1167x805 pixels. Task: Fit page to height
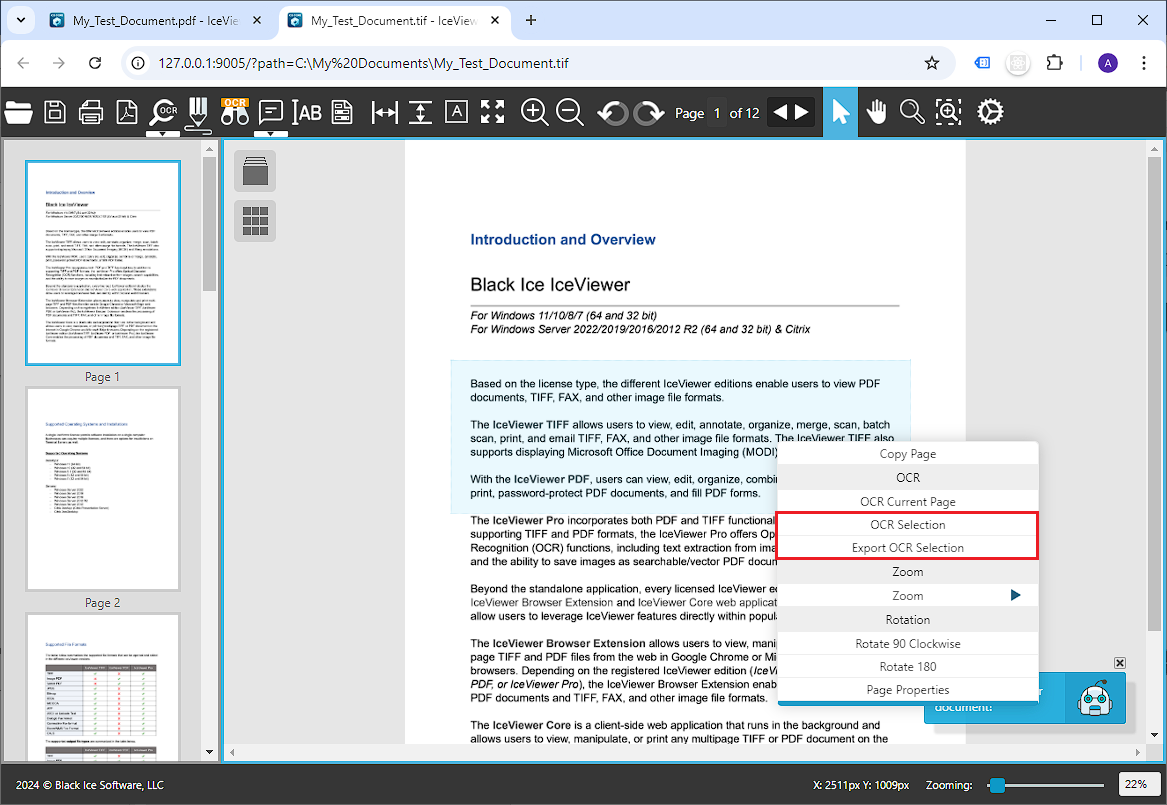pos(421,112)
